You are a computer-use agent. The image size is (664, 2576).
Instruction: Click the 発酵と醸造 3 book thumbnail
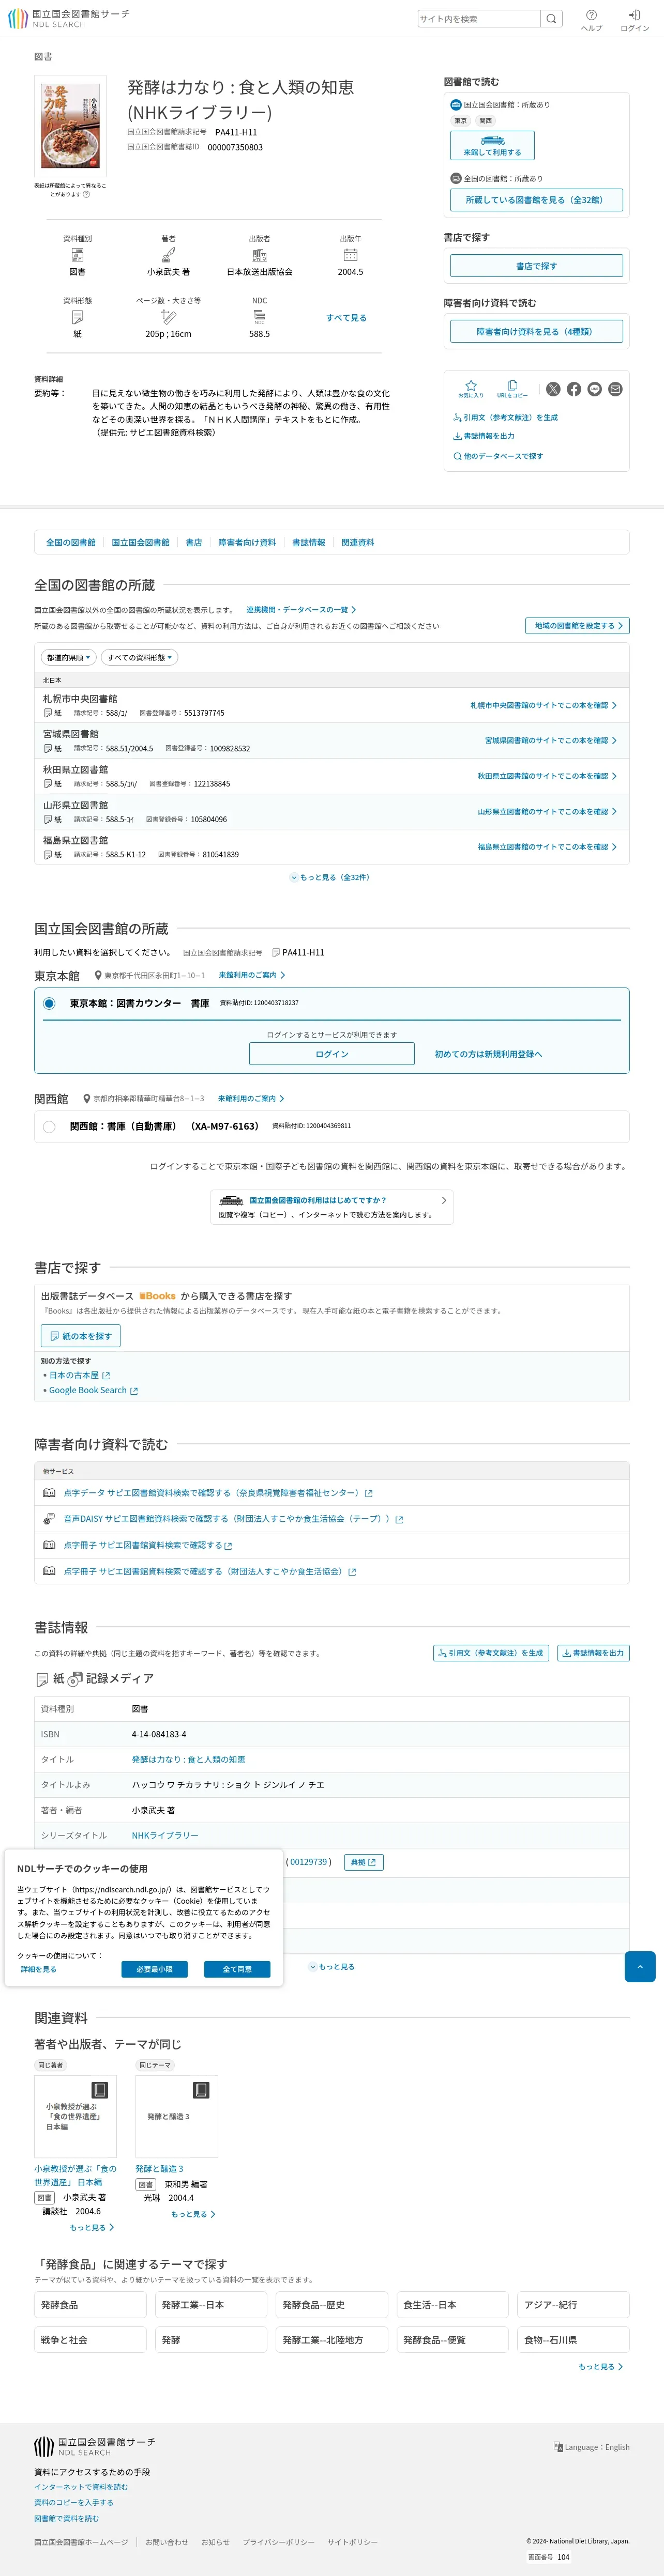tap(177, 2117)
